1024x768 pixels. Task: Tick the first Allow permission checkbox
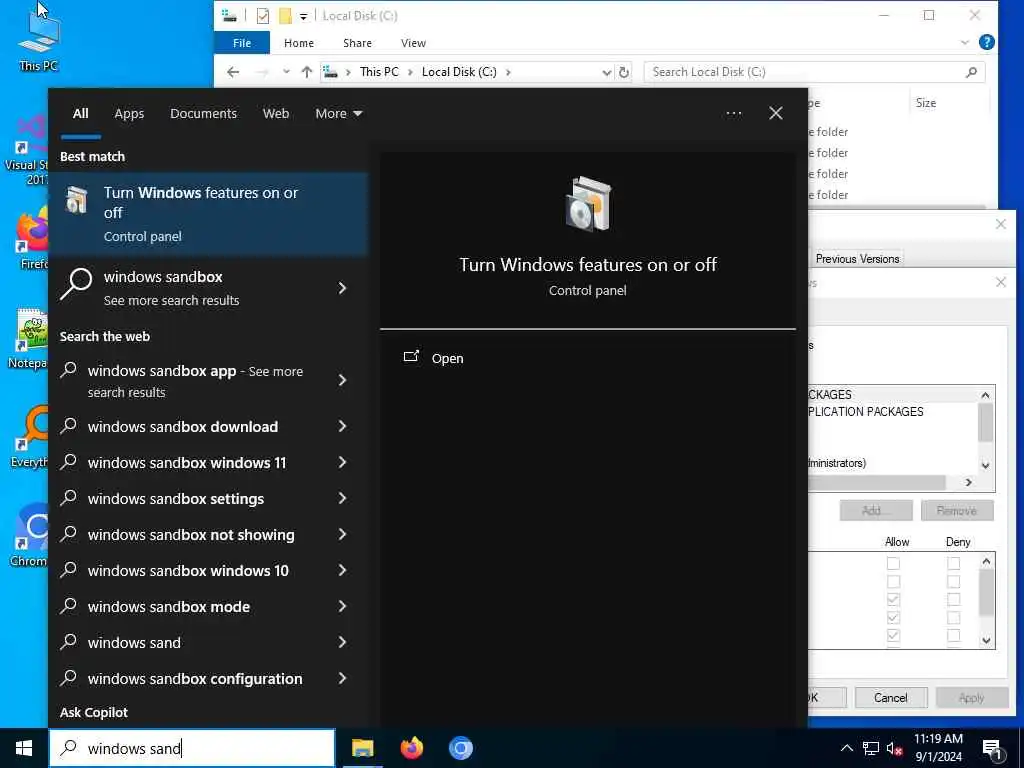(x=893, y=563)
